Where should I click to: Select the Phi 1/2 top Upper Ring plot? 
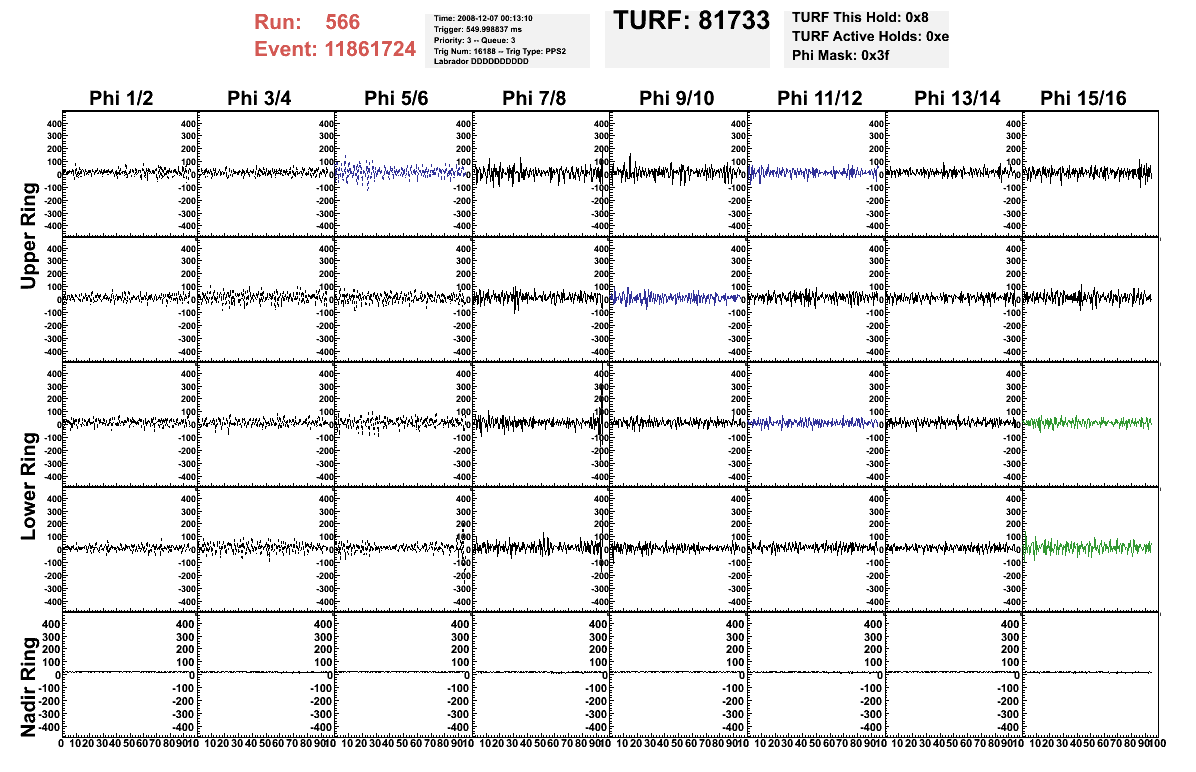[130, 173]
